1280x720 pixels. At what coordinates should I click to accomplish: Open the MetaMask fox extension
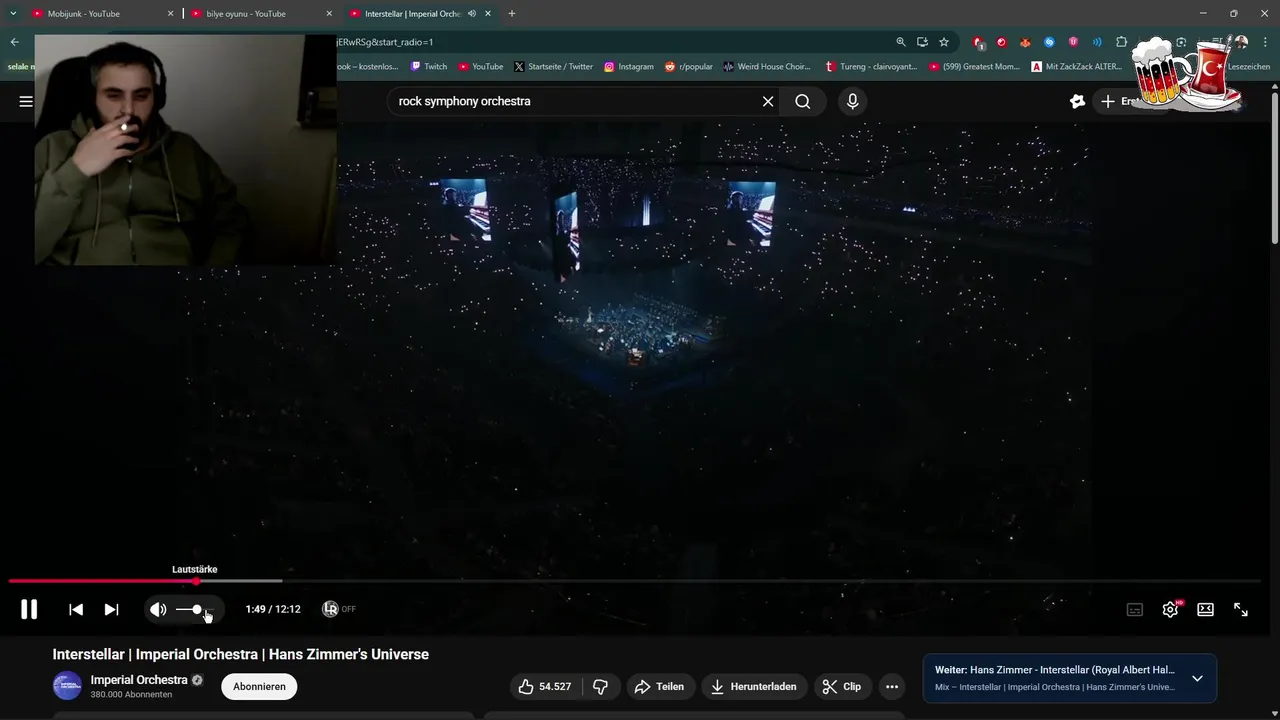coord(1025,42)
